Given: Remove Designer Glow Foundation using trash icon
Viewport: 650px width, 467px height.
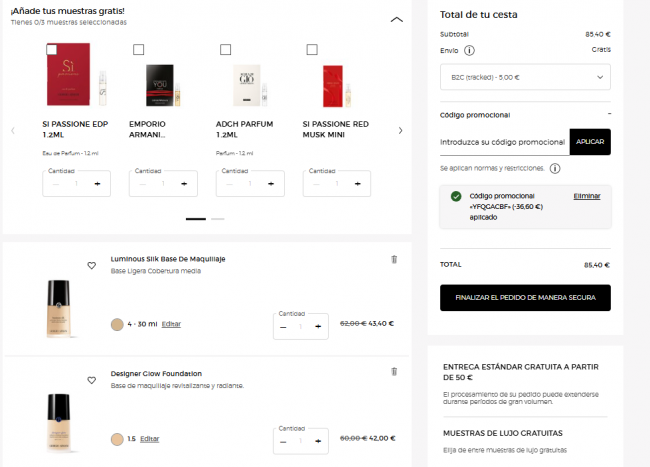Looking at the screenshot, I should tap(394, 372).
